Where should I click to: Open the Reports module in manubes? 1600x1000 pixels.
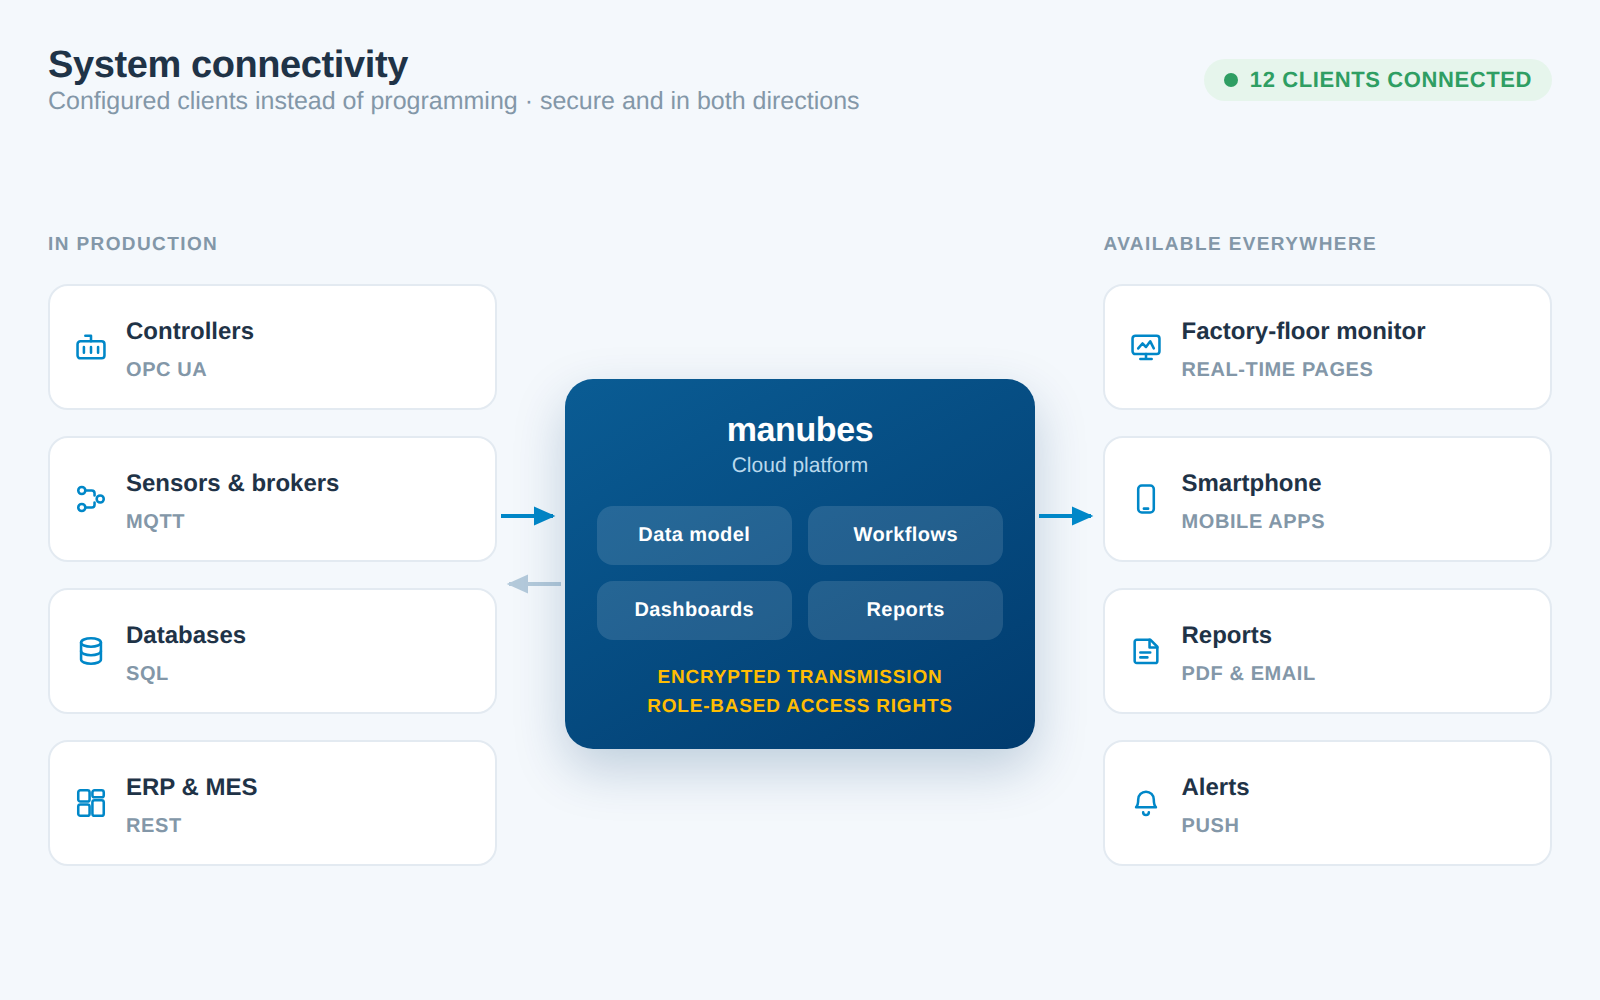tap(905, 610)
